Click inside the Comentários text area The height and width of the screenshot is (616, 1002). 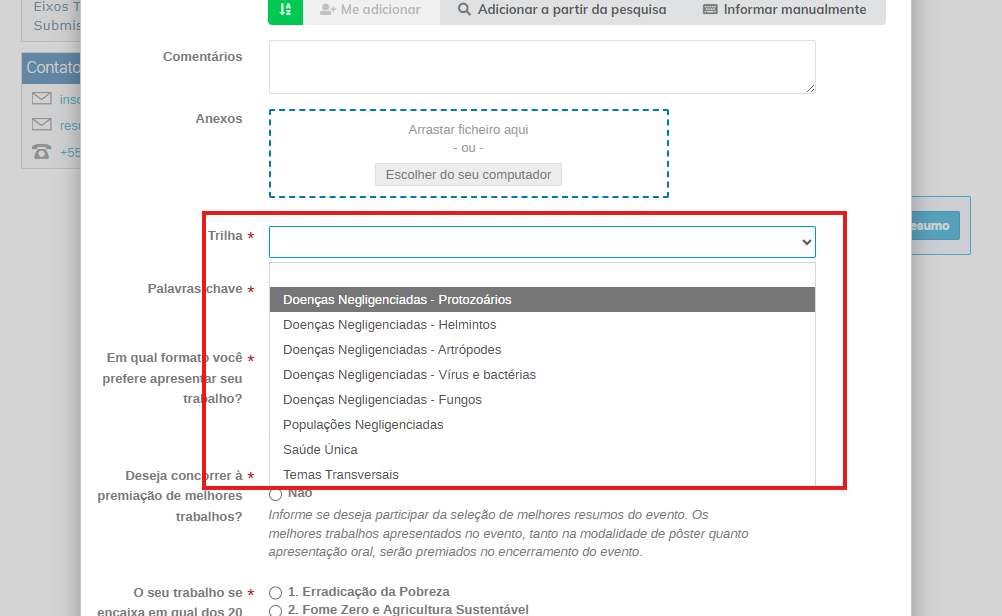542,67
